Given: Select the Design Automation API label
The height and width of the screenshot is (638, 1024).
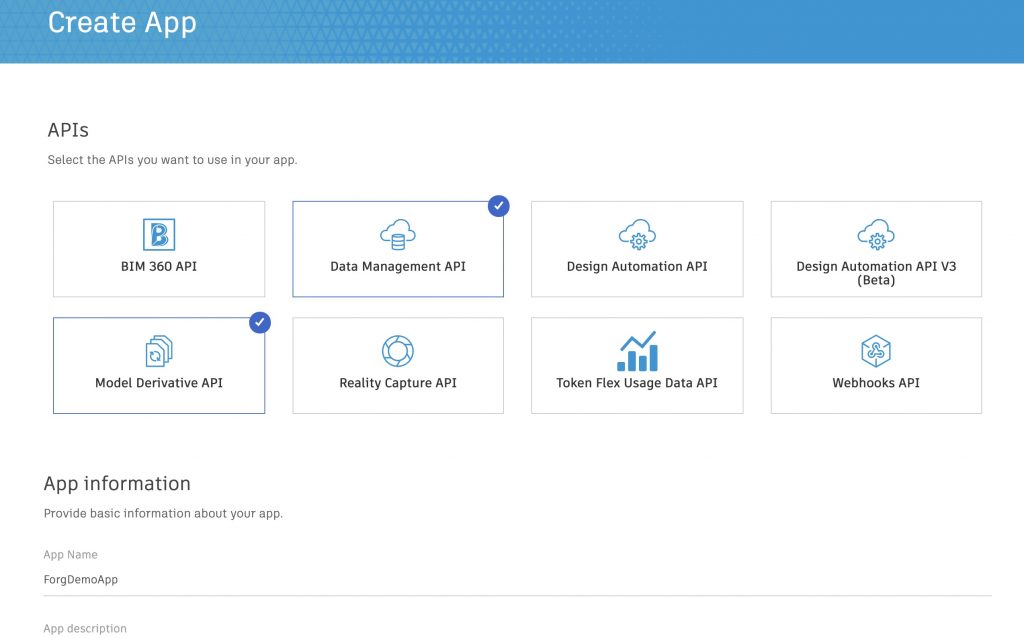Looking at the screenshot, I should point(637,266).
